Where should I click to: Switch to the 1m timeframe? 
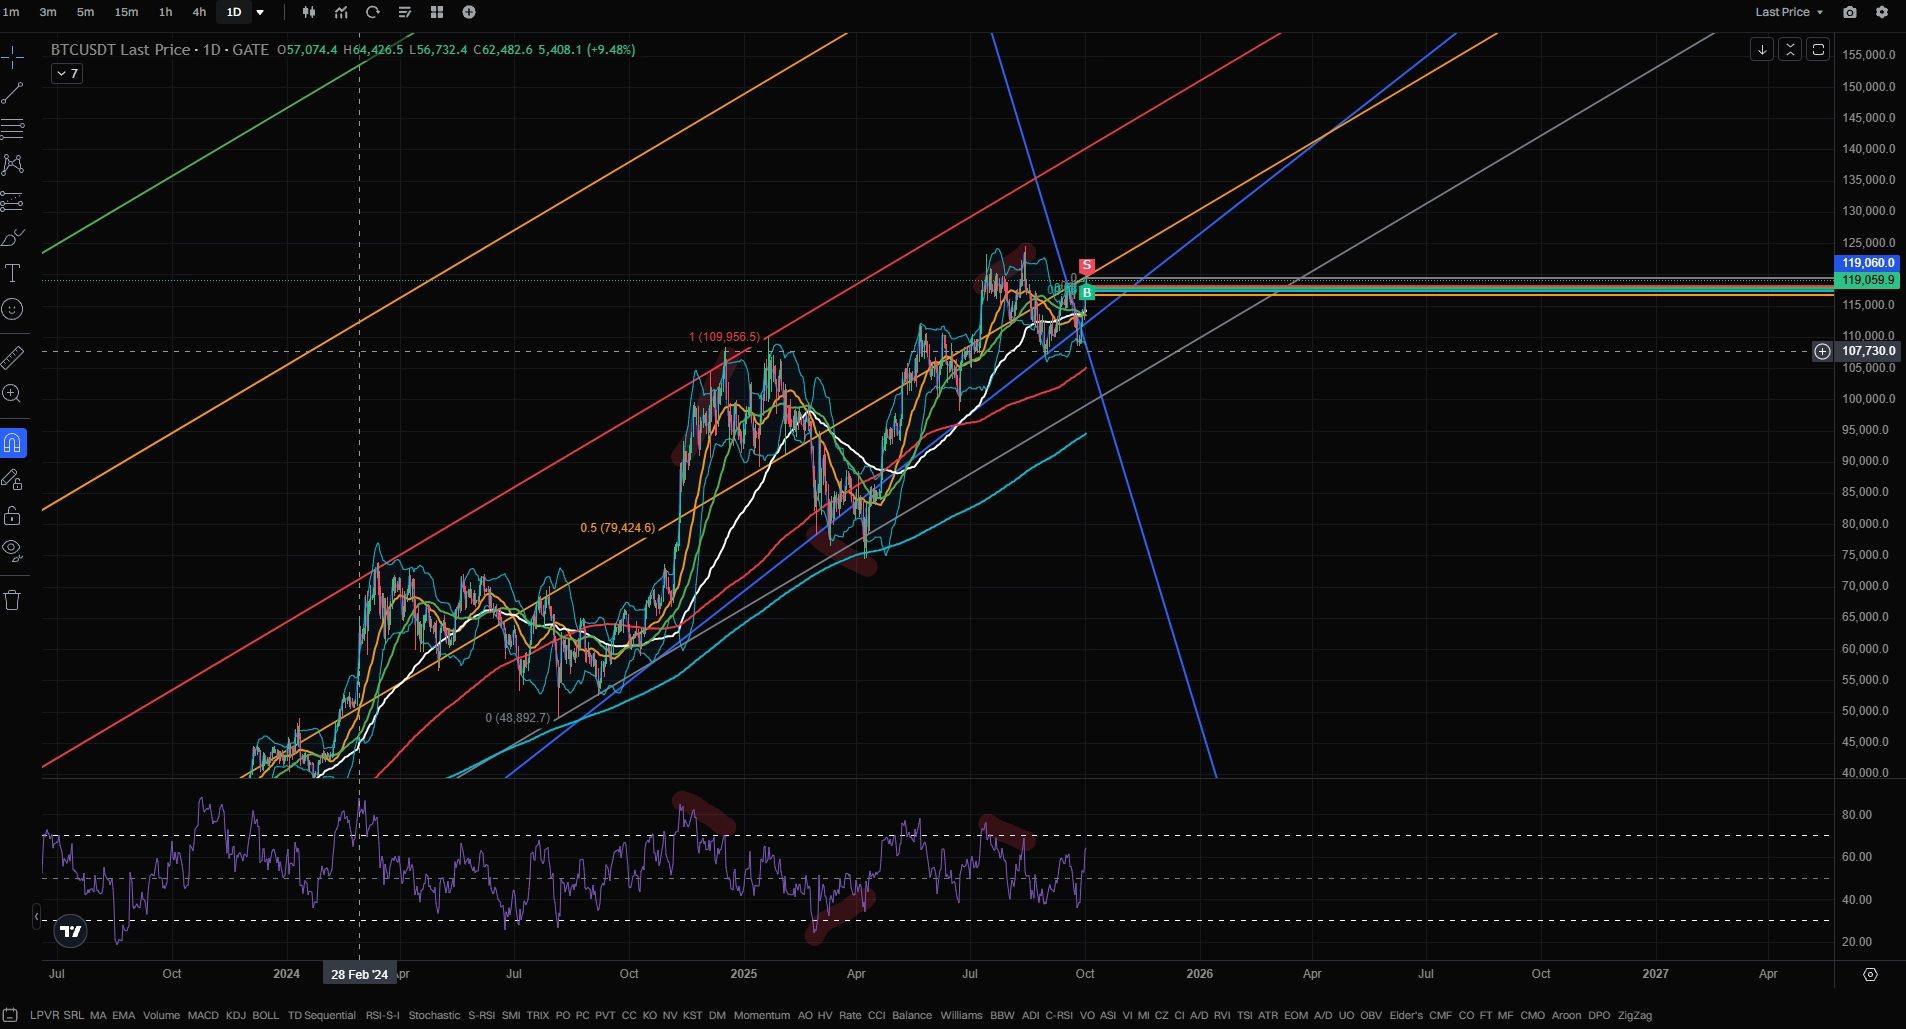pos(11,12)
